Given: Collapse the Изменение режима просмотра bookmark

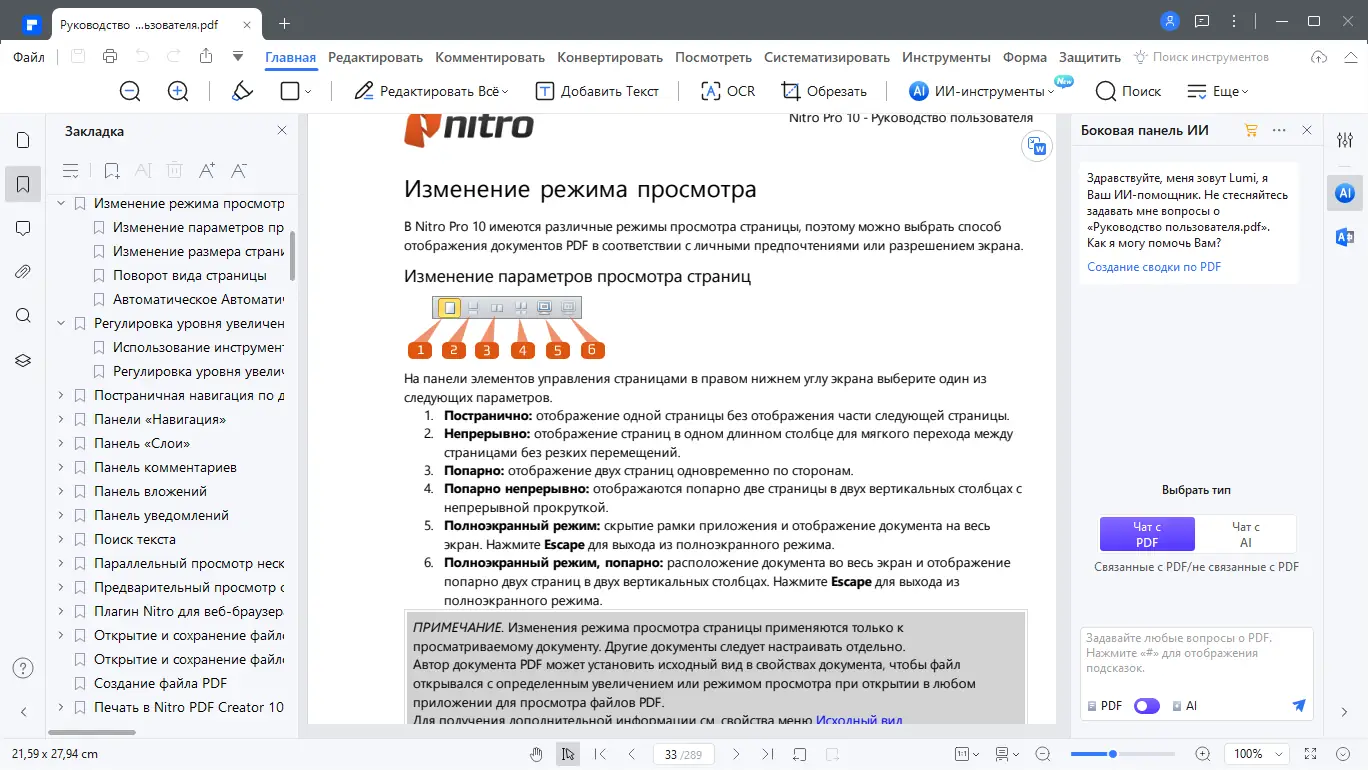Looking at the screenshot, I should click(x=61, y=203).
